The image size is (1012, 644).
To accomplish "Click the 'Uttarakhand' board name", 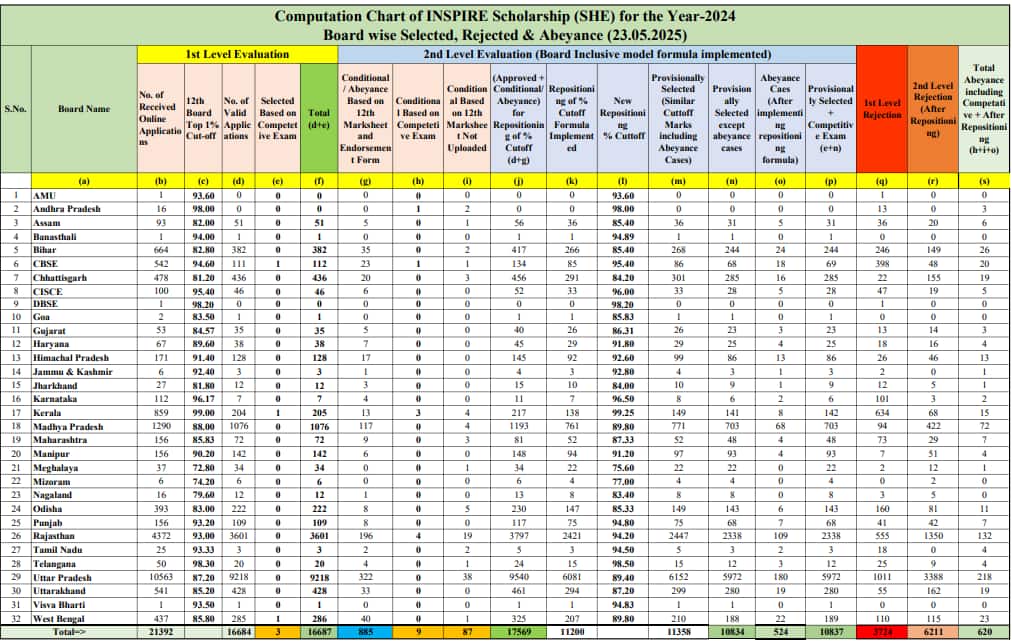I will (59, 590).
